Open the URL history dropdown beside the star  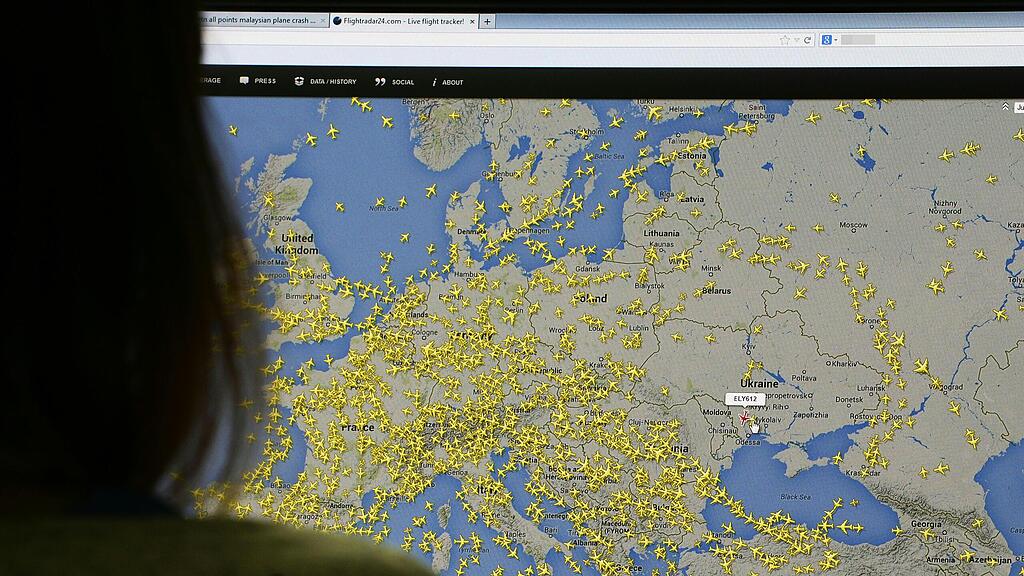797,40
